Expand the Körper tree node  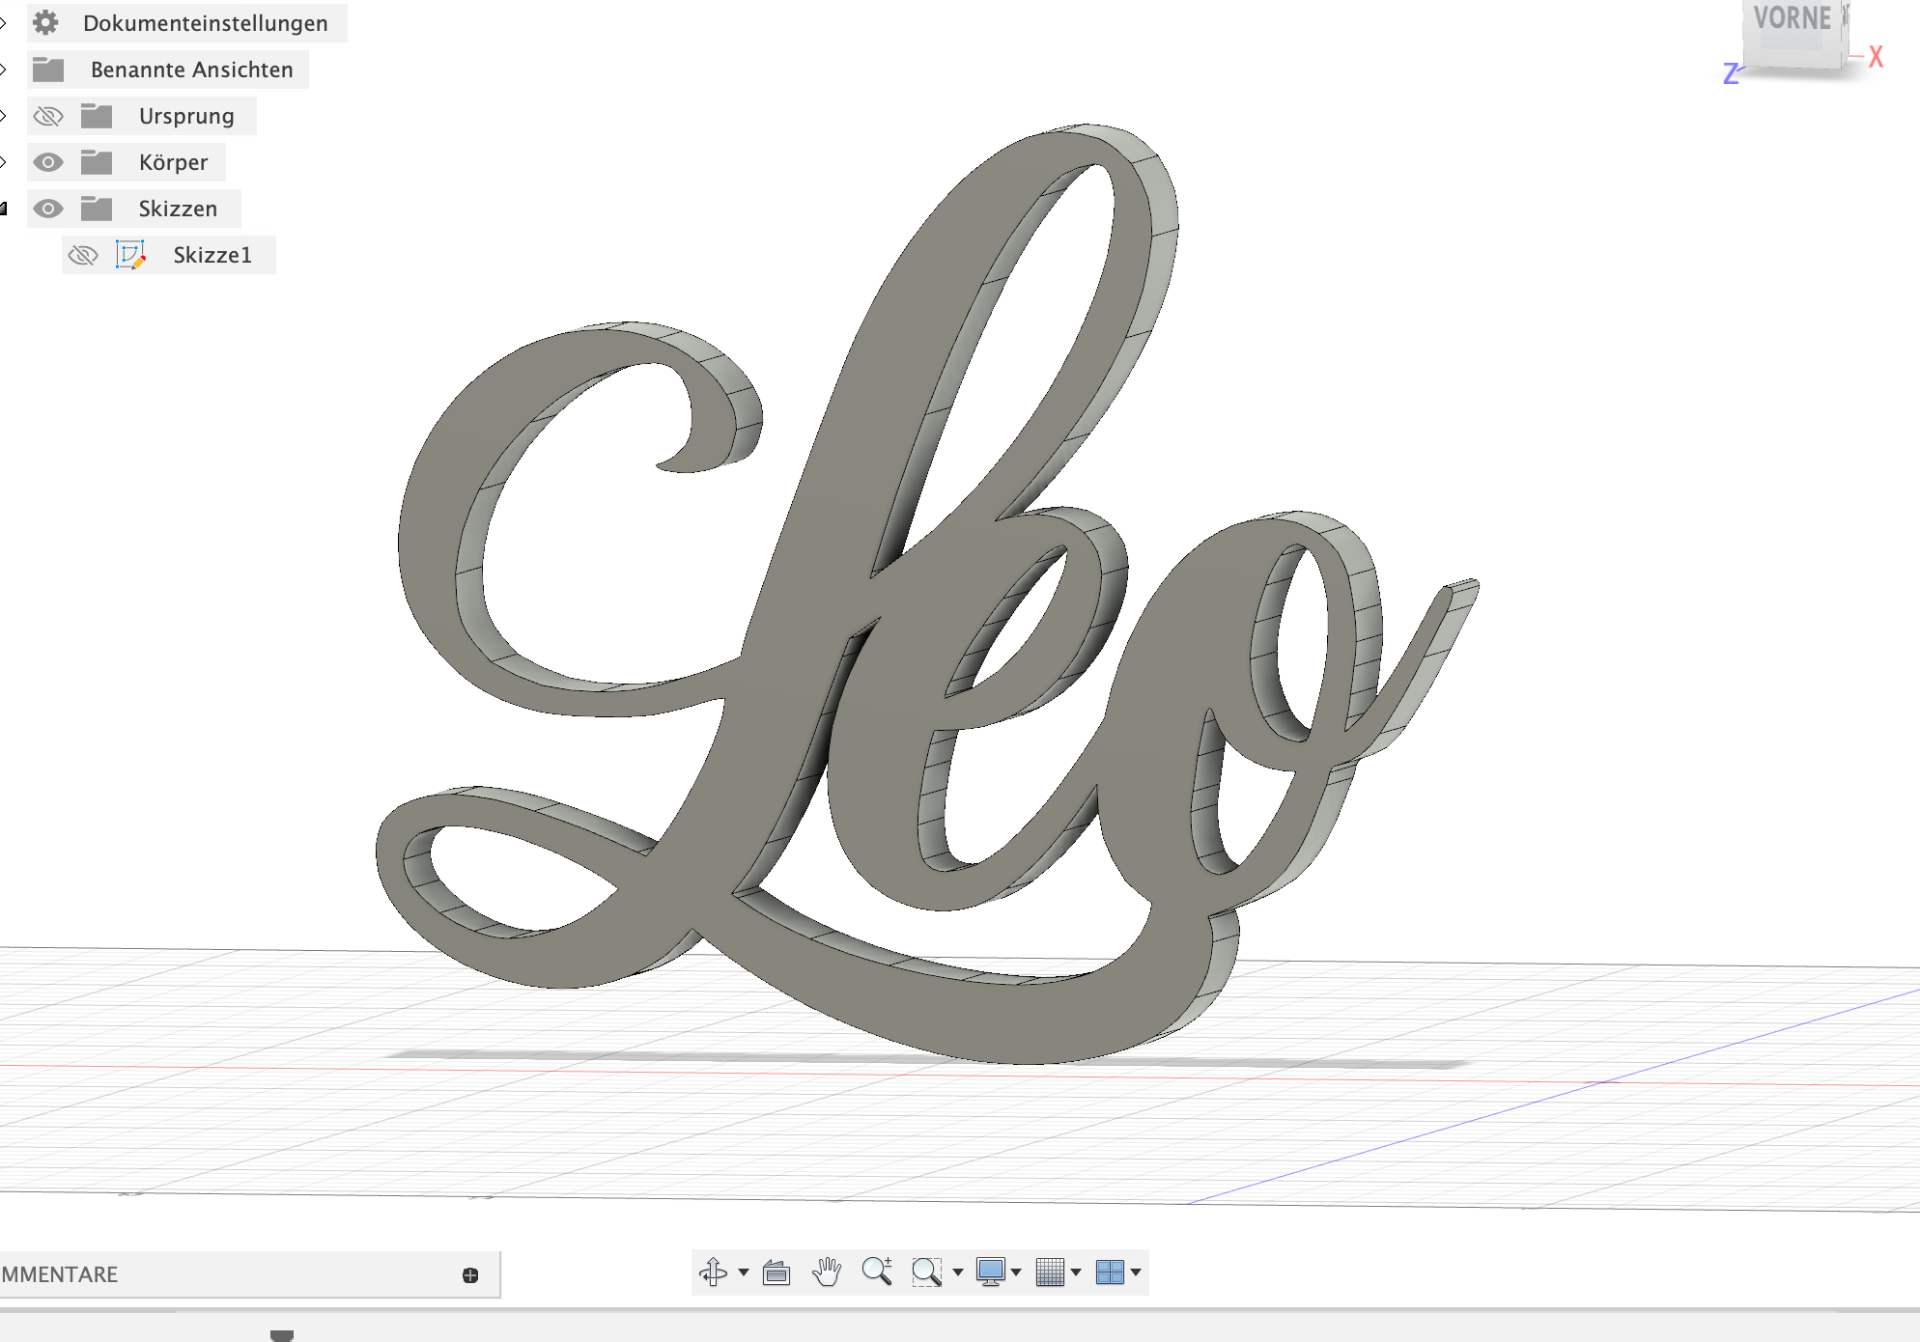click(4, 162)
